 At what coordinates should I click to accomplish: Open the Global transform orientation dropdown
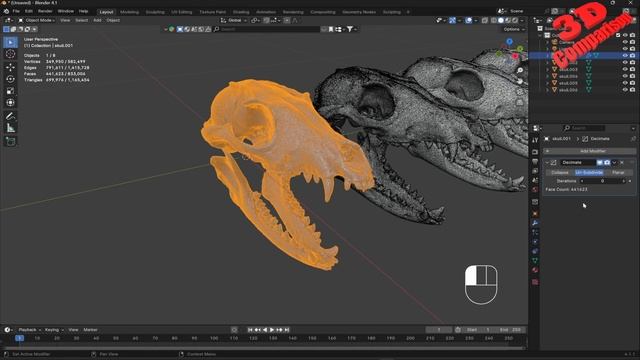click(x=234, y=20)
